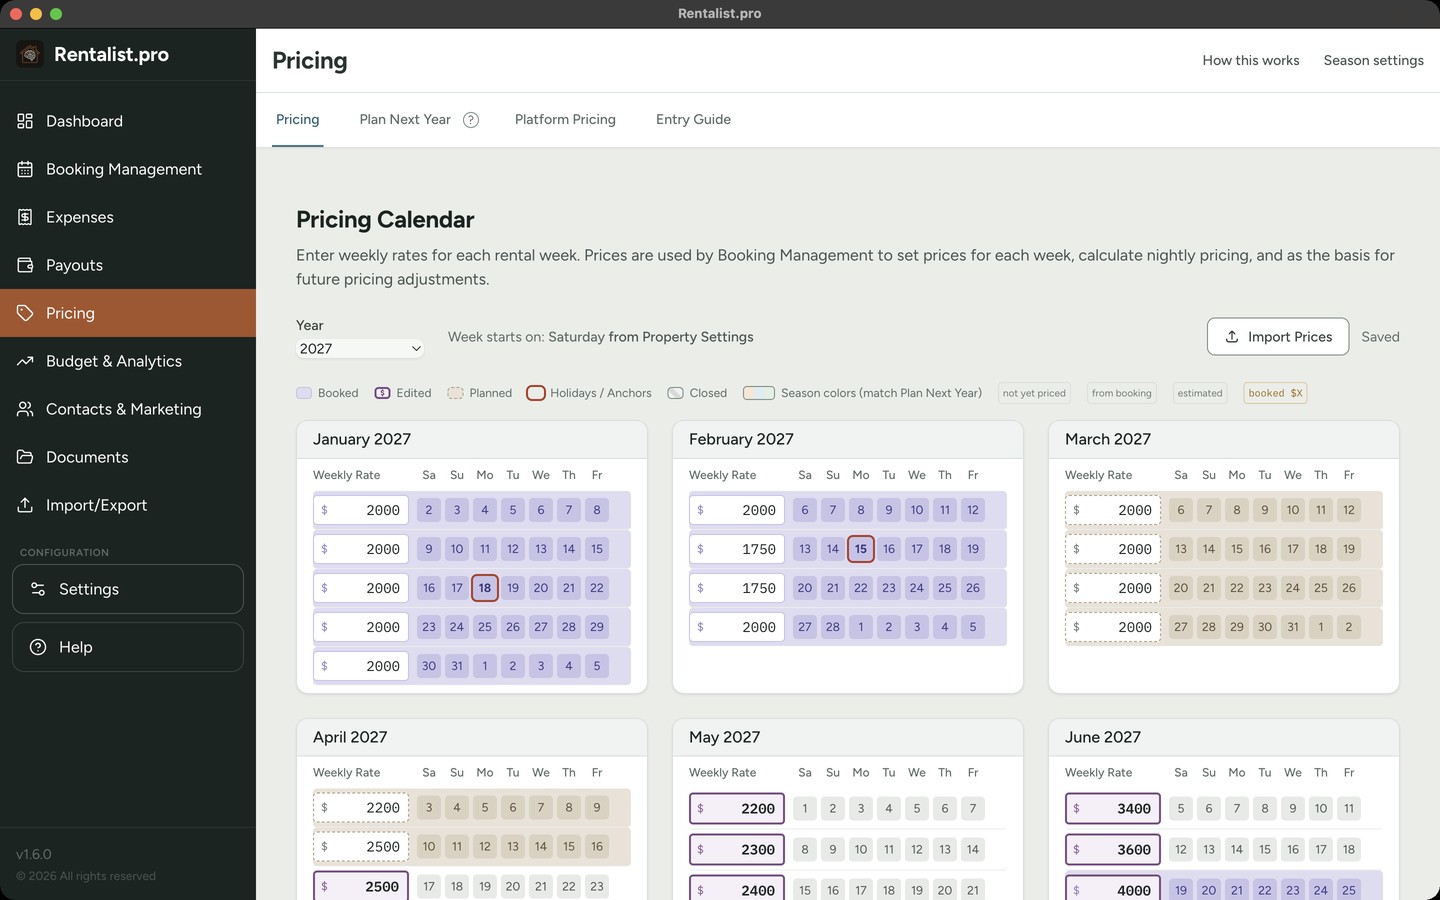
Task: Click the Holidays / Anchors legend swatch
Action: 536,393
